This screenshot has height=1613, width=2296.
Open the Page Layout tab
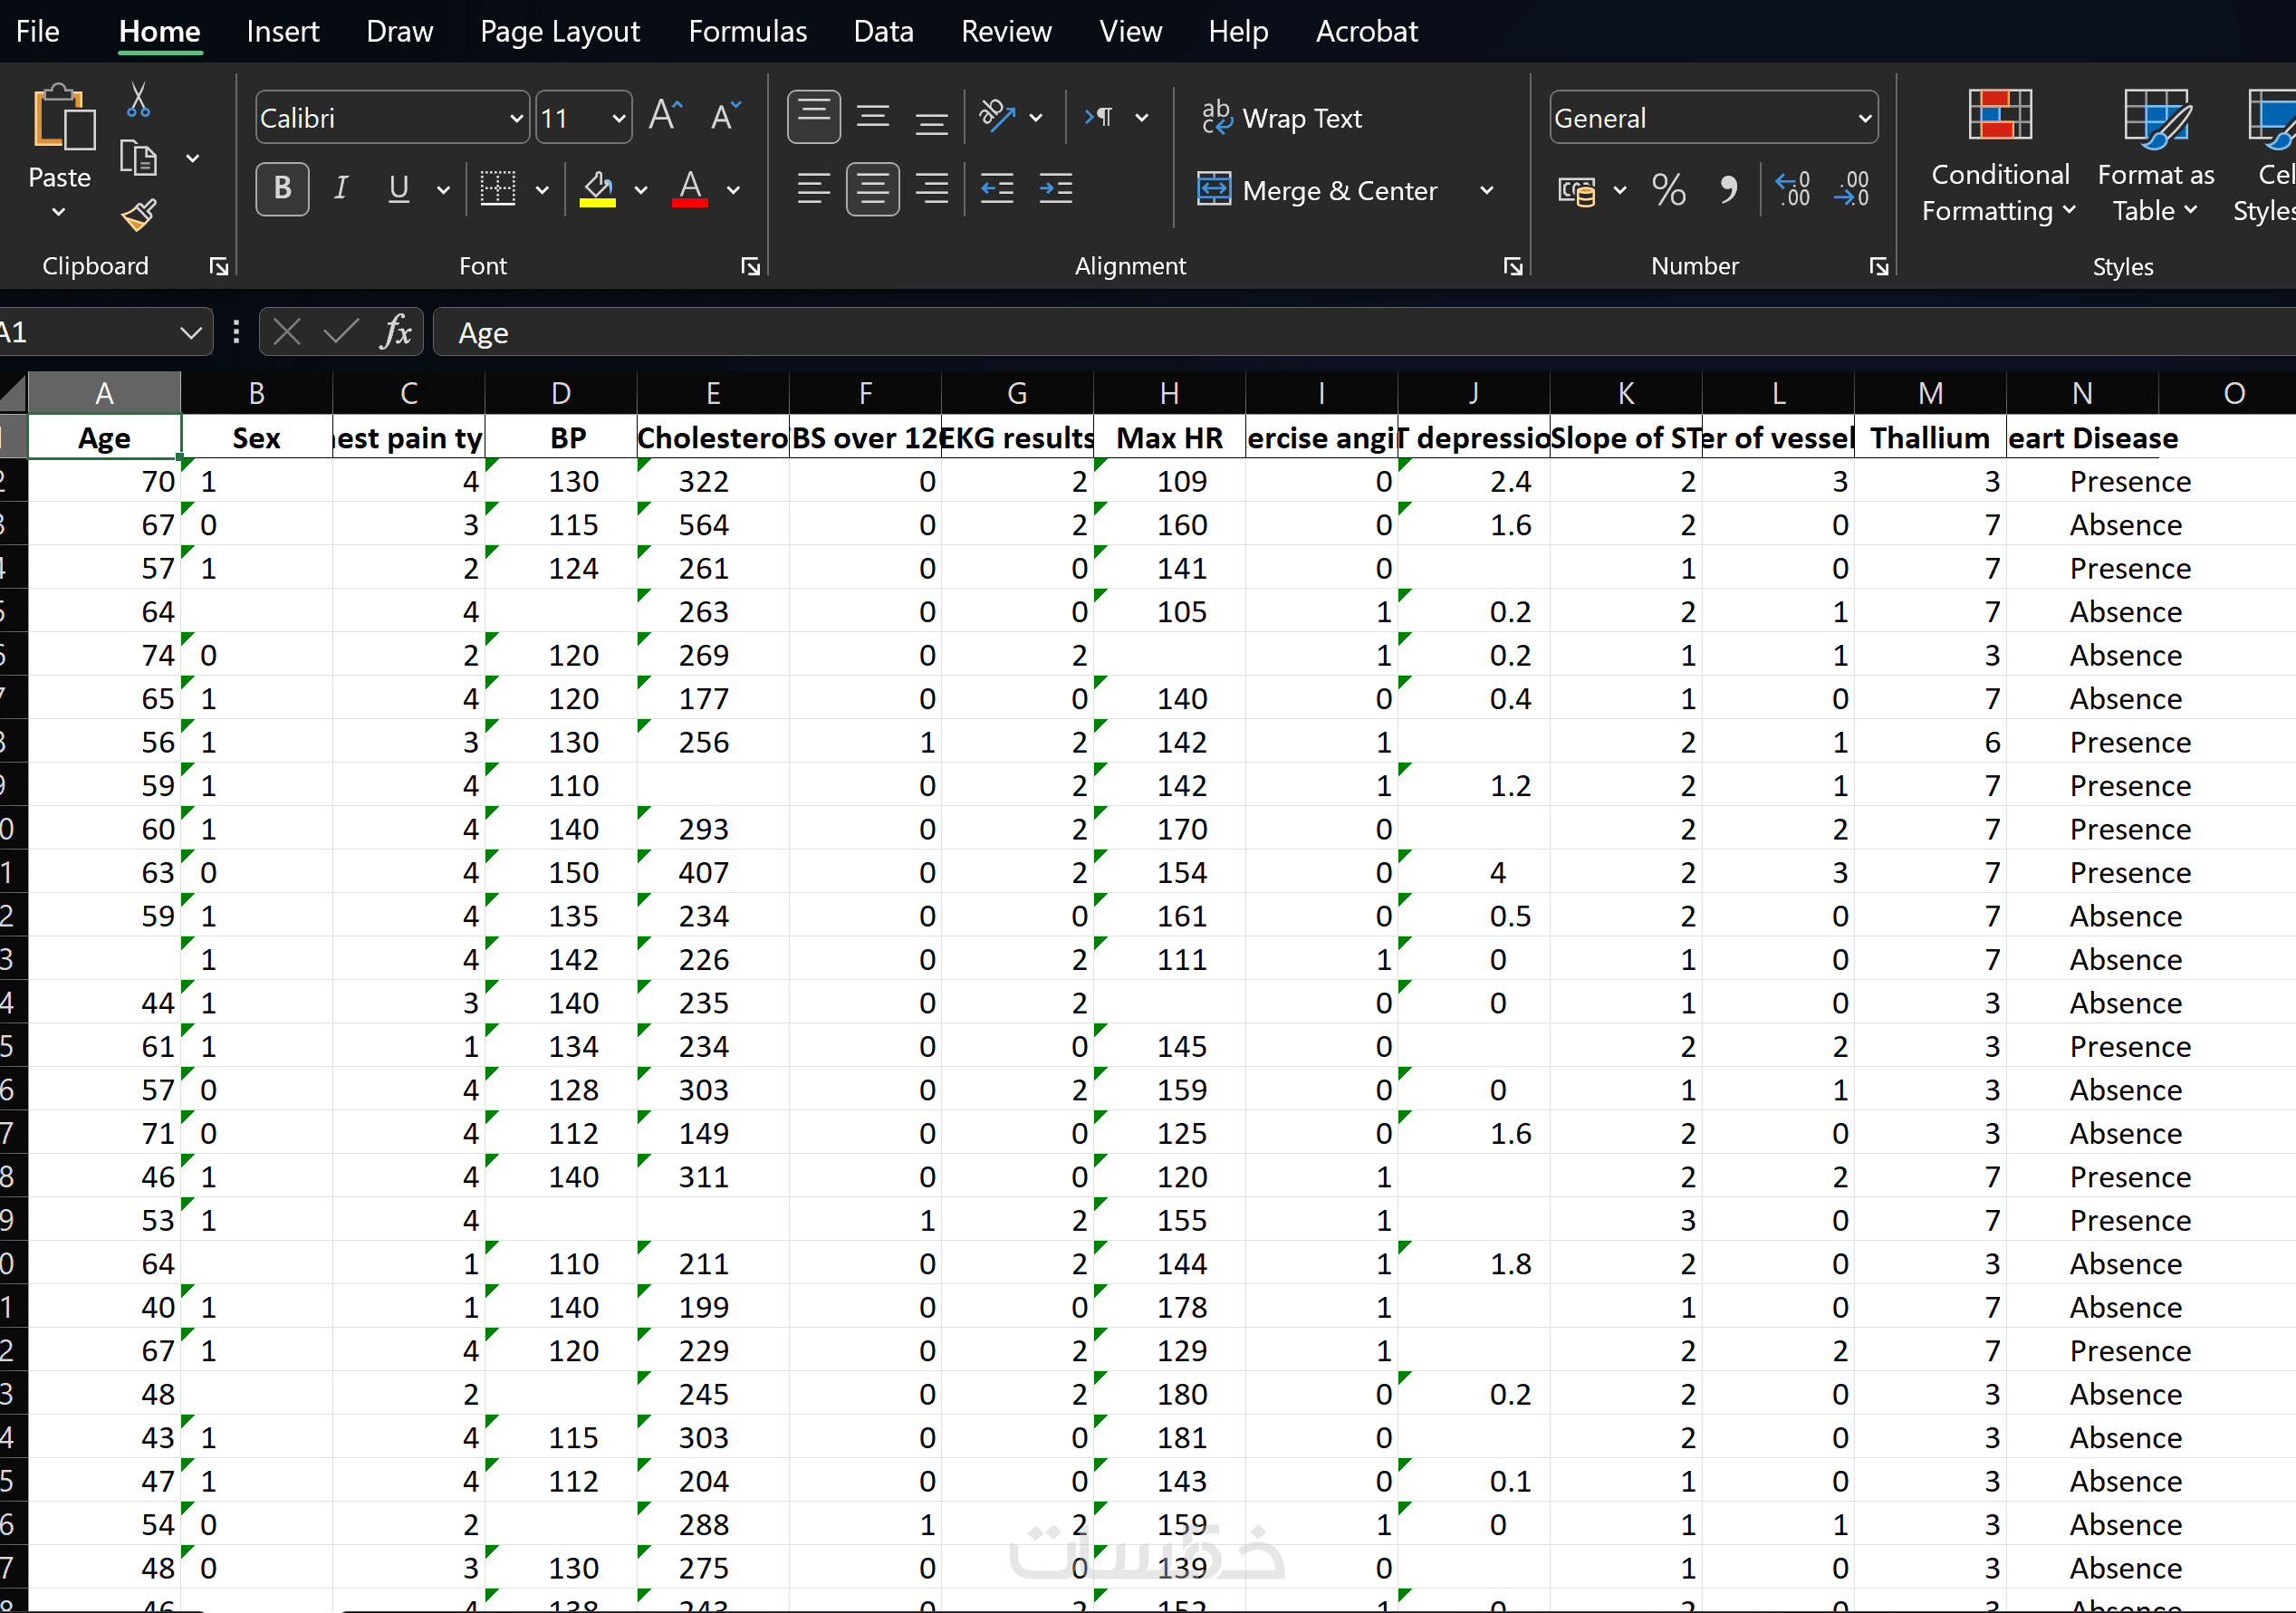[559, 32]
